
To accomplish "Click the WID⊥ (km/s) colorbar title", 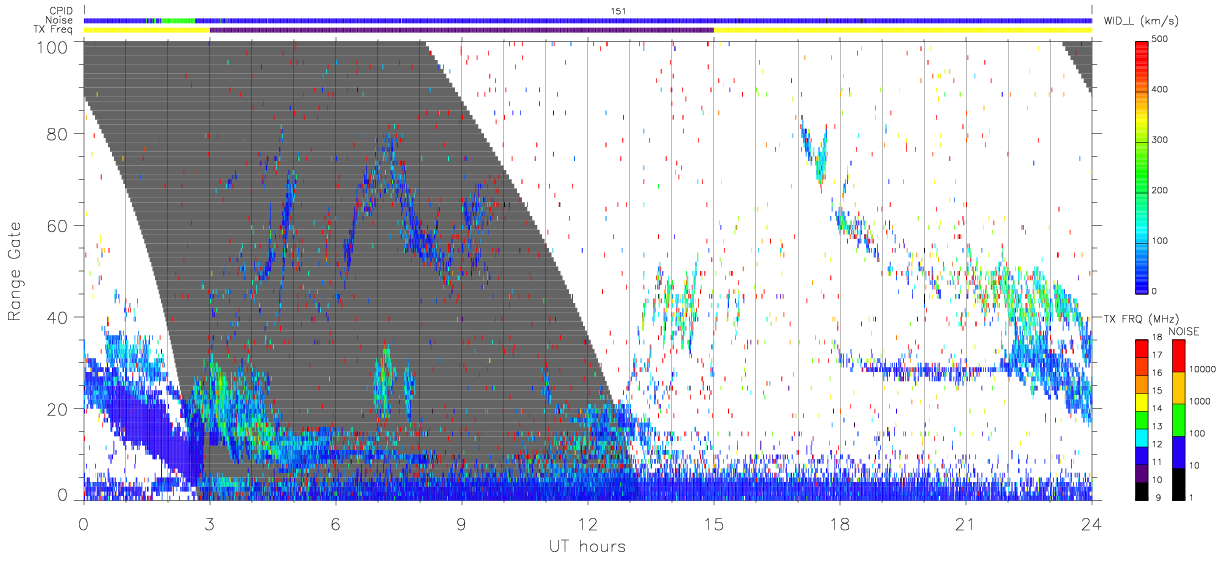I will tap(1143, 20).
